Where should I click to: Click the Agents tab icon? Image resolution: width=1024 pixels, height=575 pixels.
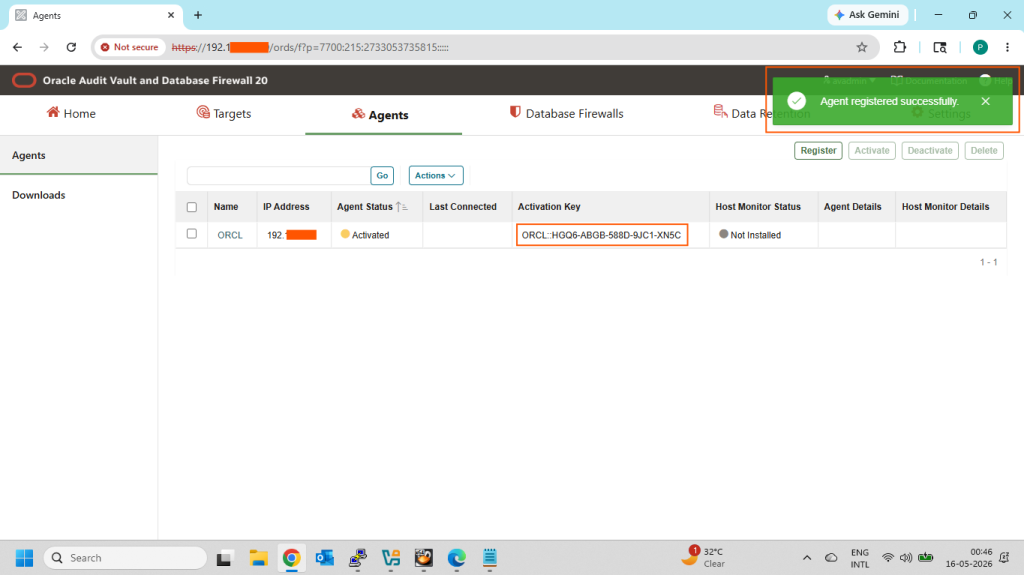point(358,114)
